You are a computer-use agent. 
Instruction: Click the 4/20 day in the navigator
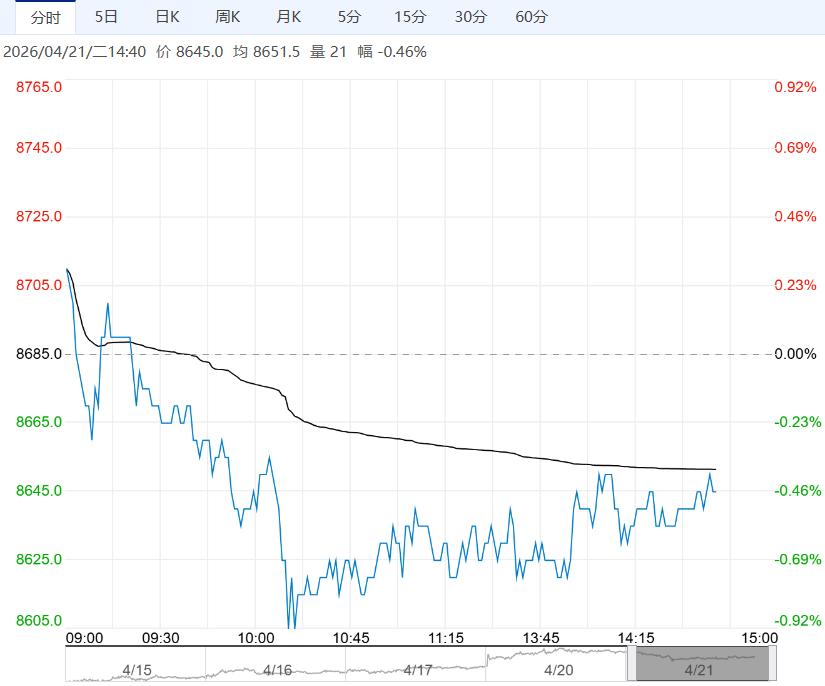coord(558,669)
